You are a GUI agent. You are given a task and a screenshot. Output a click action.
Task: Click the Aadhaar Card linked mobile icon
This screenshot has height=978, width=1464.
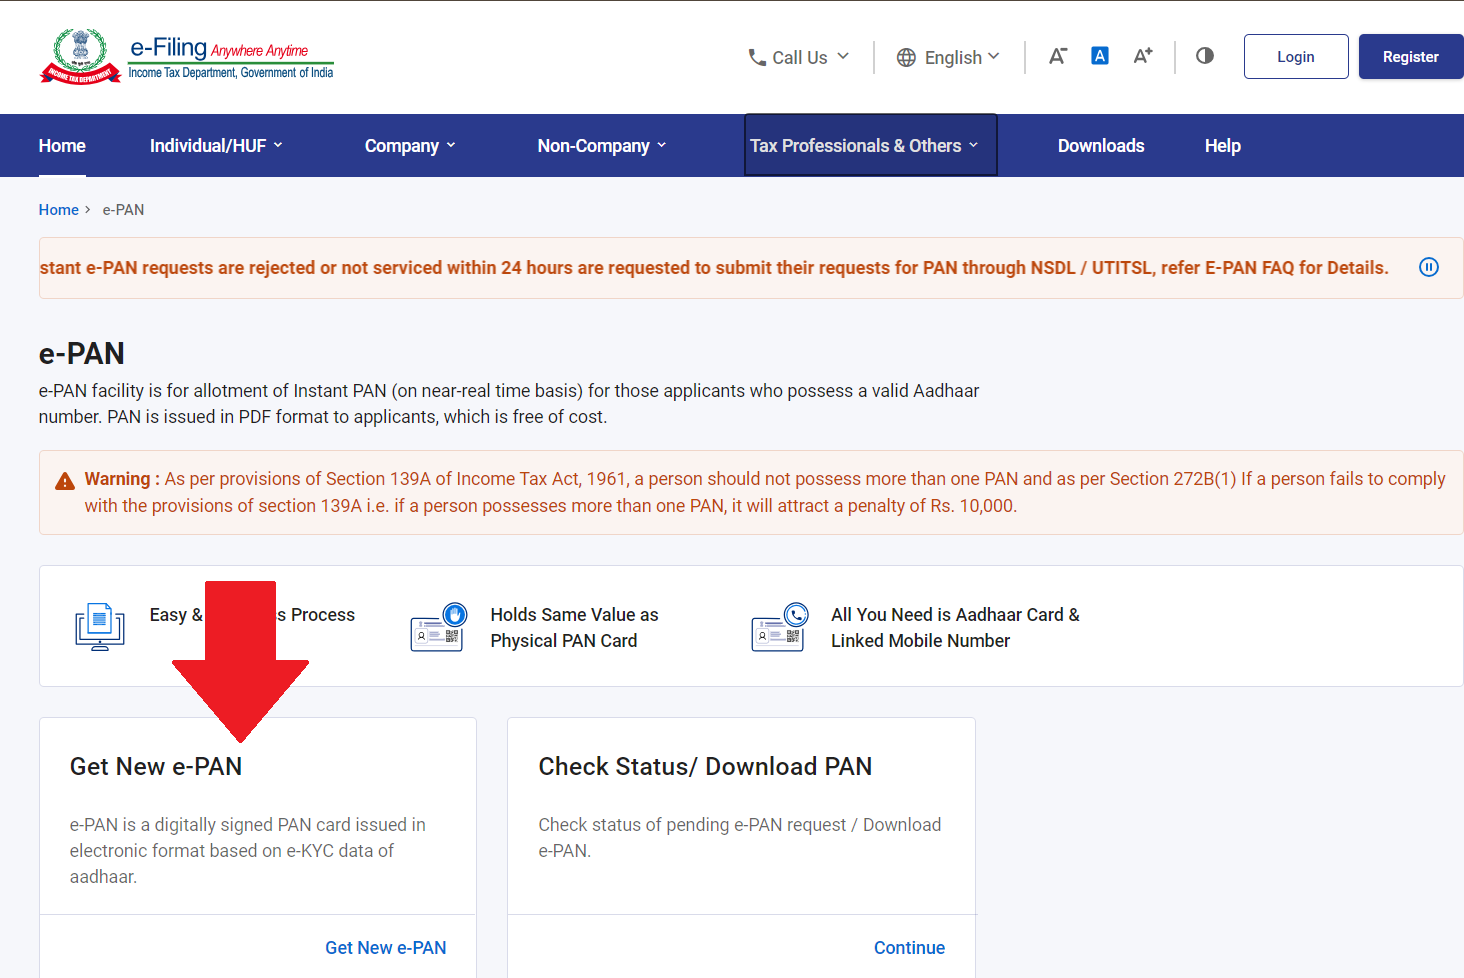pos(779,628)
